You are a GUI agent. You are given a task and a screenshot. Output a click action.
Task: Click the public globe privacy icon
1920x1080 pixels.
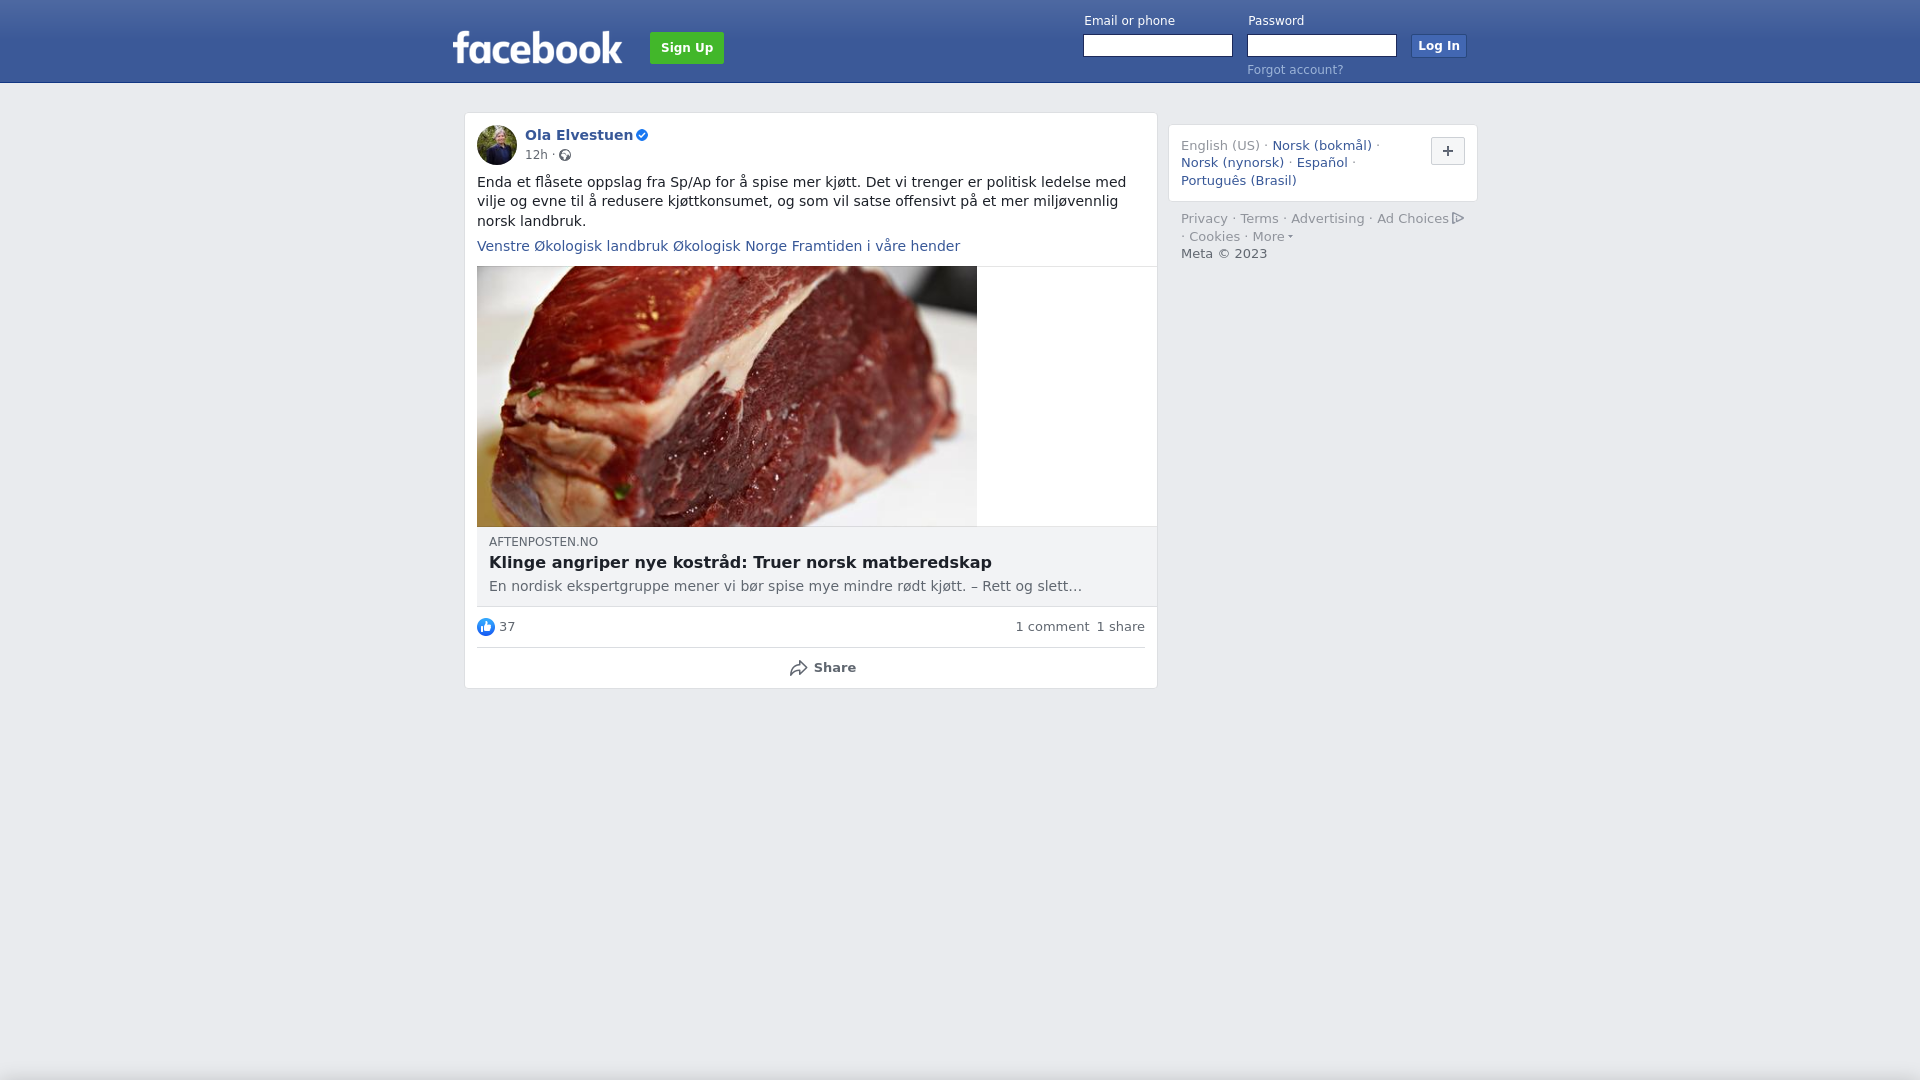pos(565,155)
